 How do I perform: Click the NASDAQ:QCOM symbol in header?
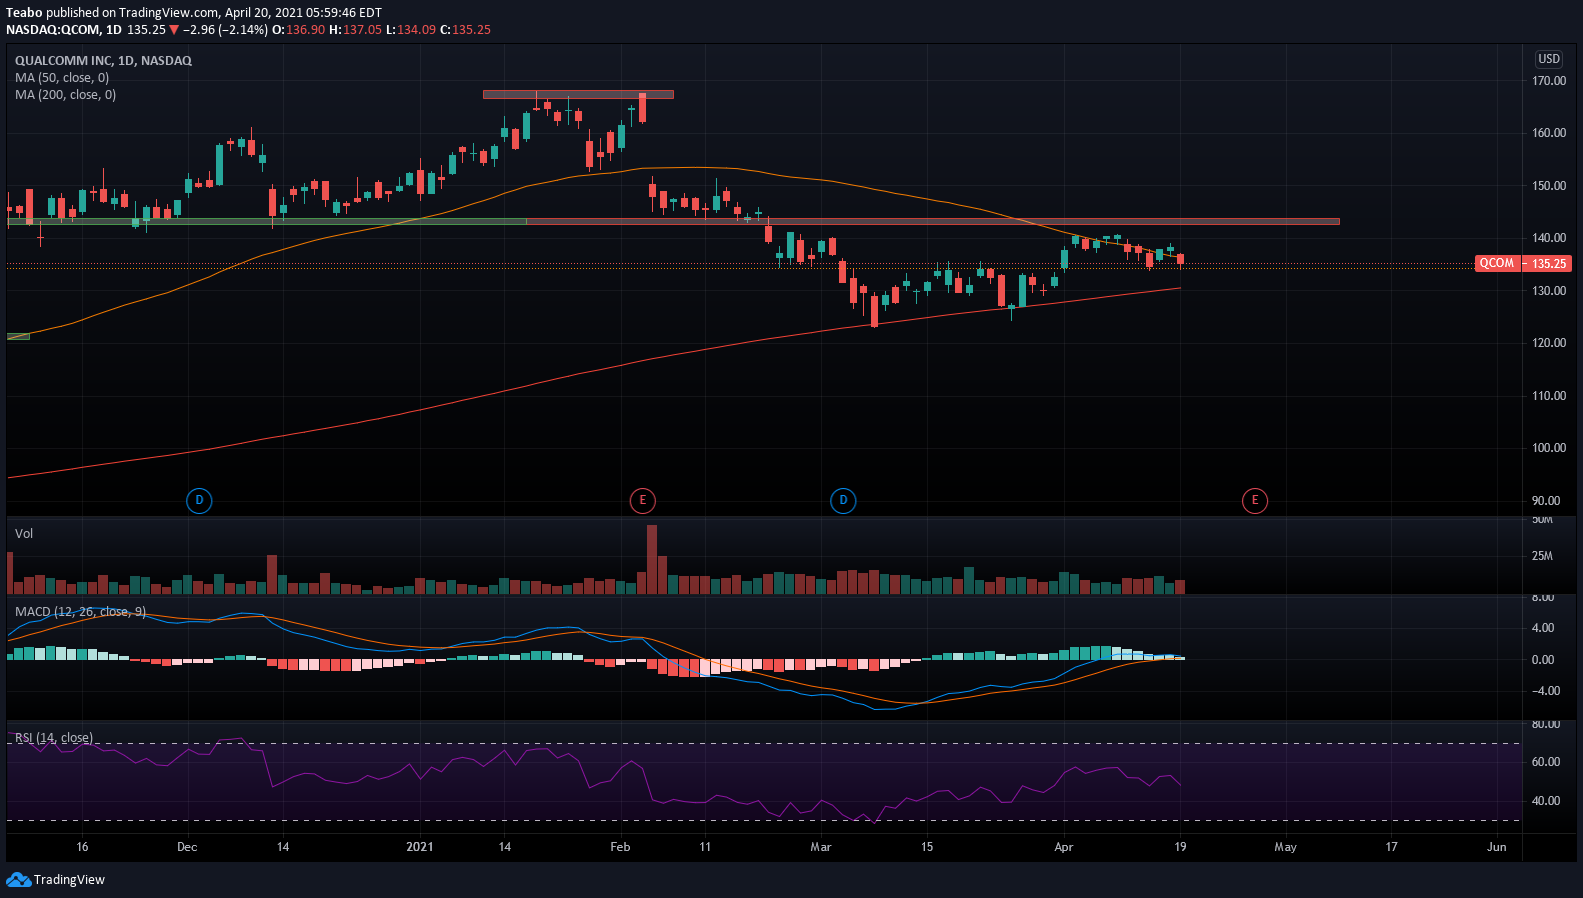point(53,30)
